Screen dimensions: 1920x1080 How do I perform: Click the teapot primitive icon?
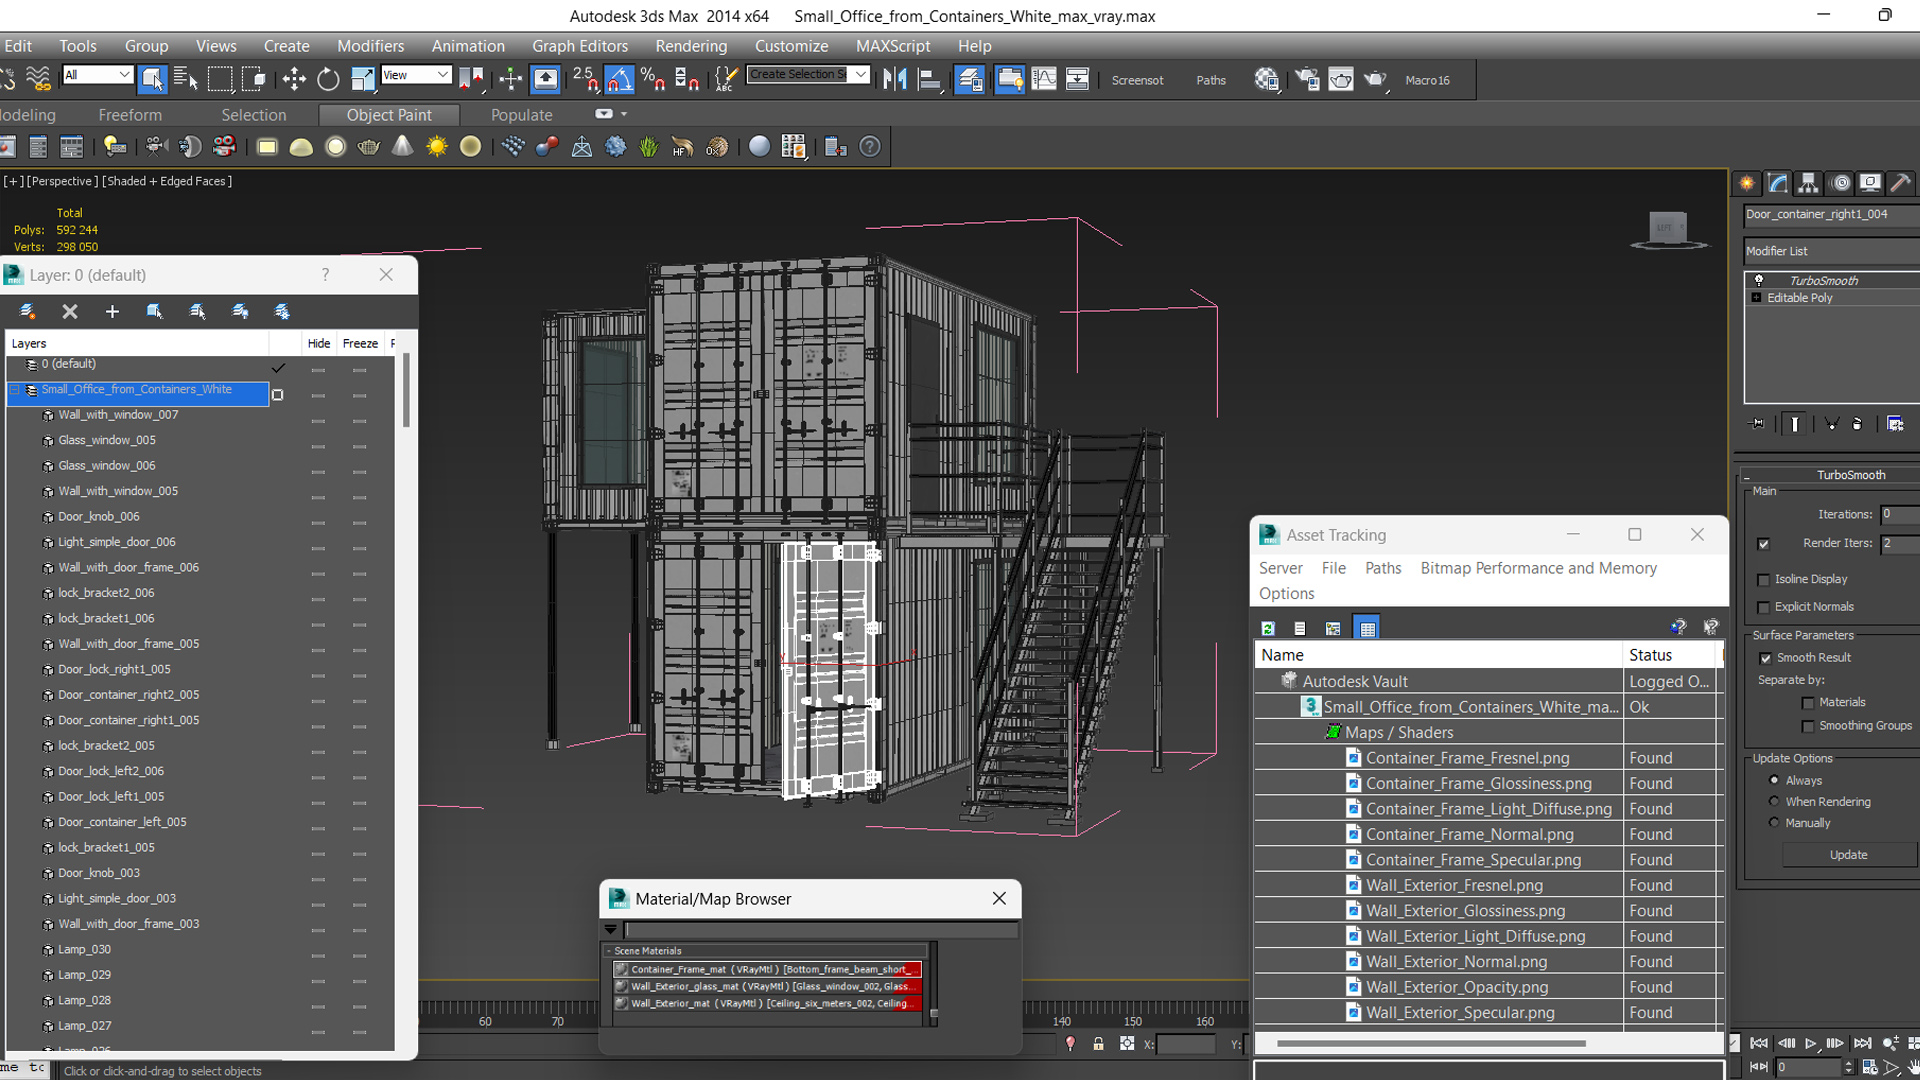point(369,147)
